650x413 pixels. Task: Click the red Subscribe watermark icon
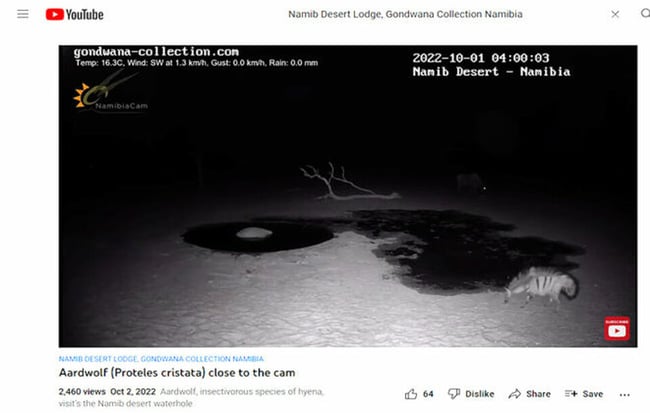[x=617, y=329]
